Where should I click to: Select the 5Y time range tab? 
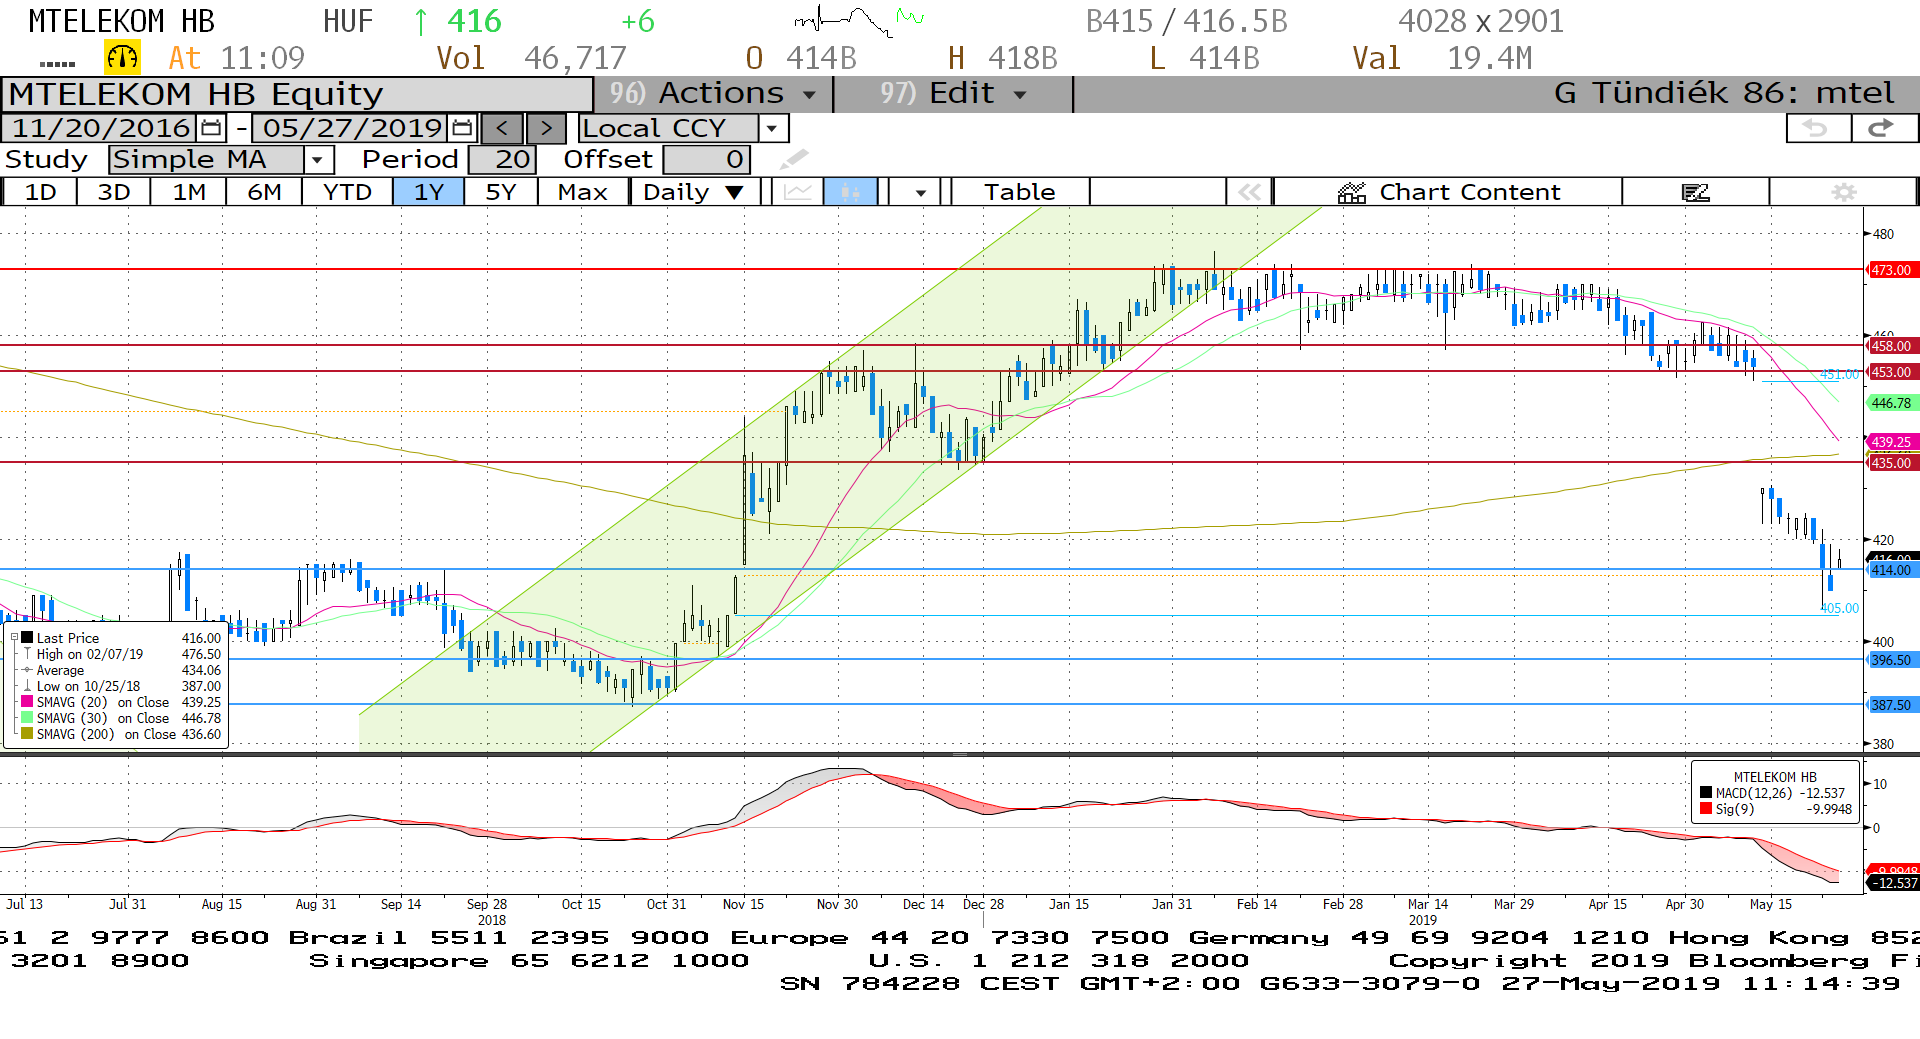(500, 192)
